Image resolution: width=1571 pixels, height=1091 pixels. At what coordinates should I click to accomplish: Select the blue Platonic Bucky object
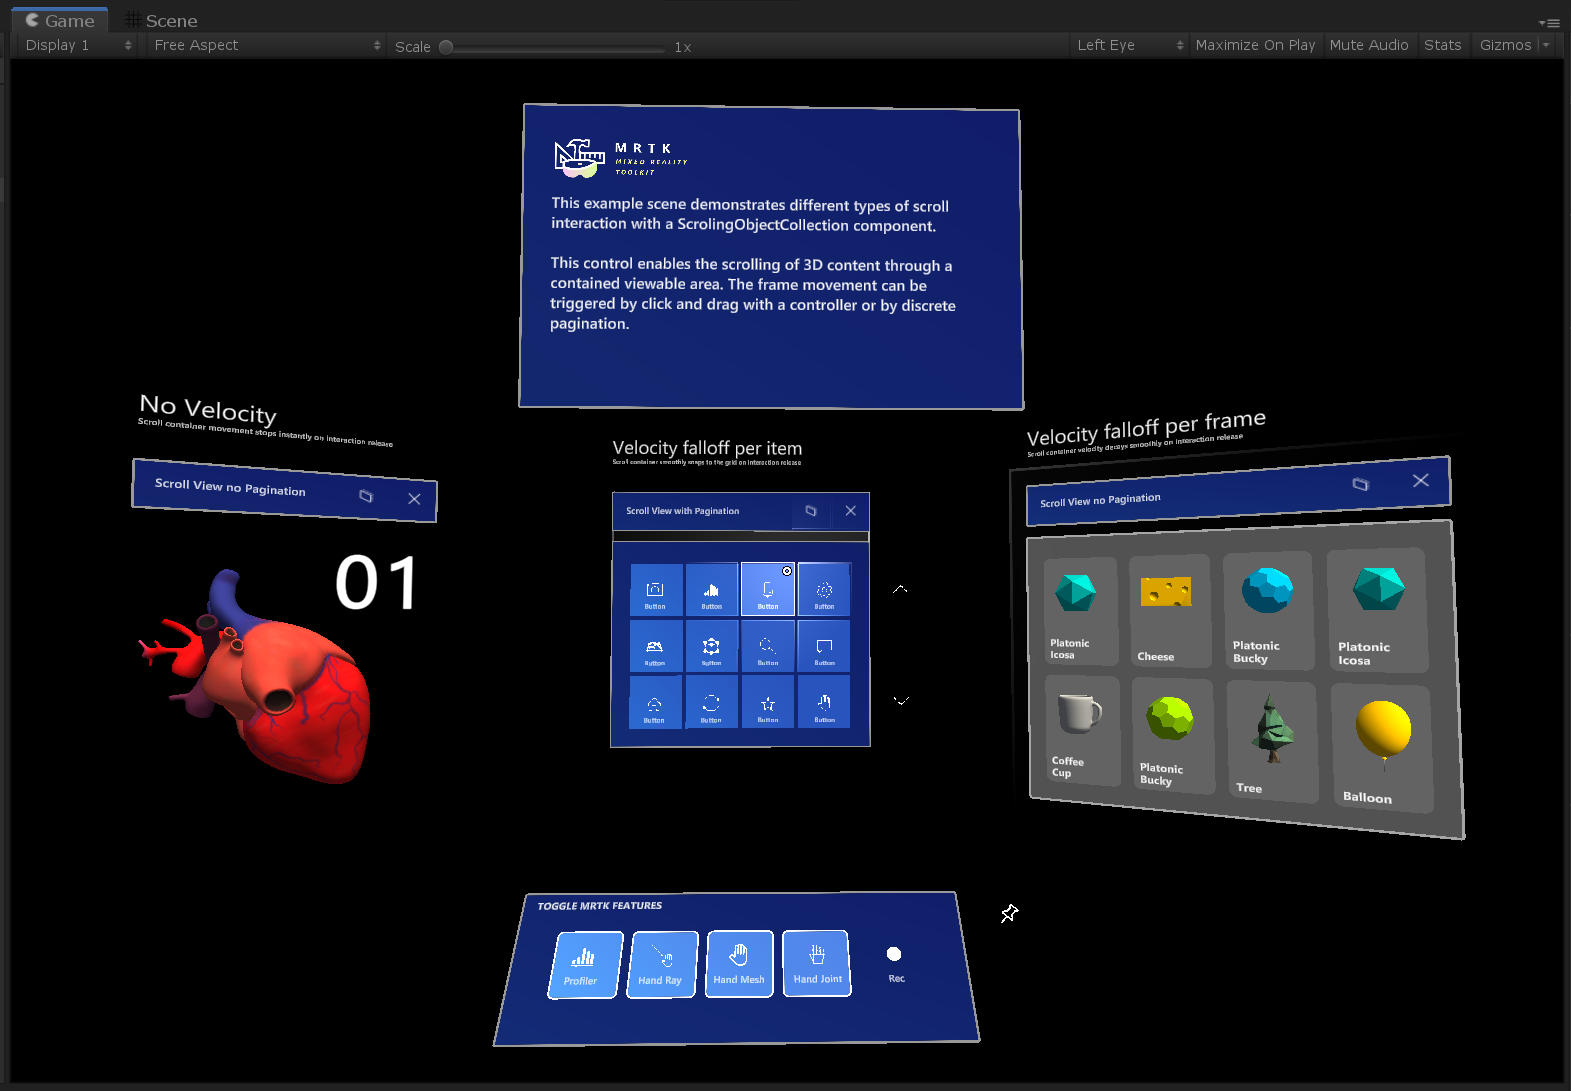click(1268, 610)
